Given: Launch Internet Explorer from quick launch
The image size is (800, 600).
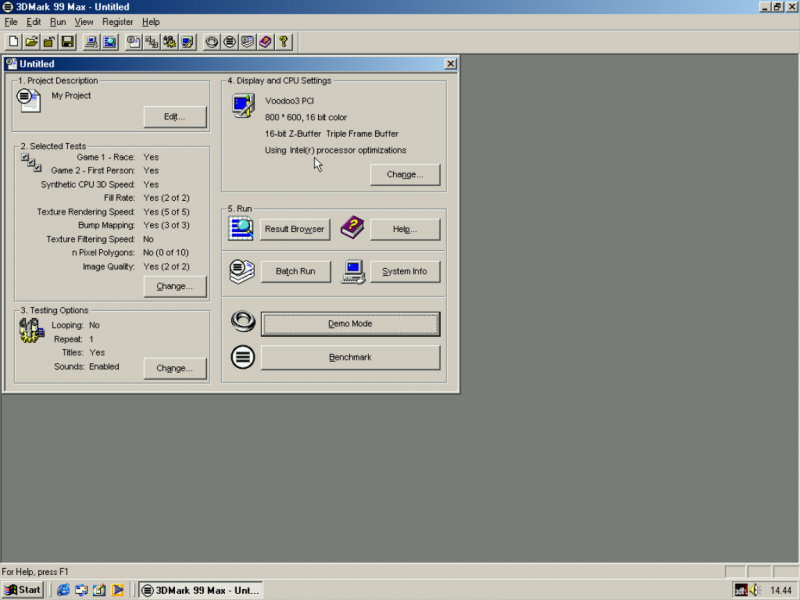Looking at the screenshot, I should click(63, 590).
